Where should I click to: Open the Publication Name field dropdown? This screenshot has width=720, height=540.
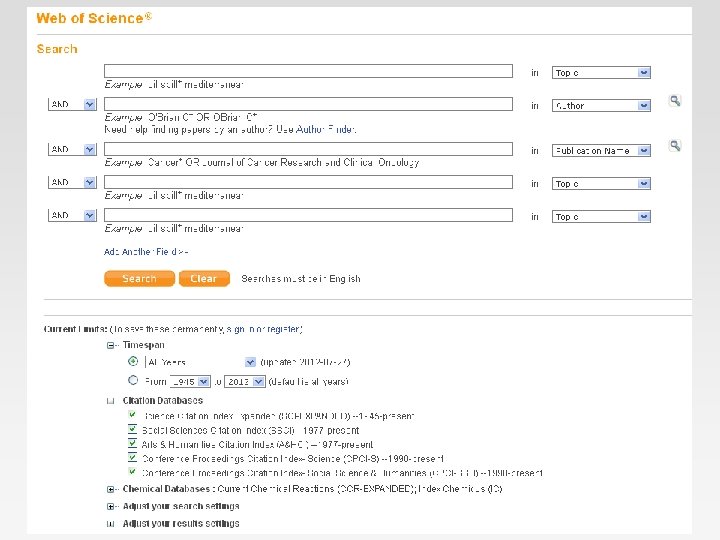(x=601, y=150)
